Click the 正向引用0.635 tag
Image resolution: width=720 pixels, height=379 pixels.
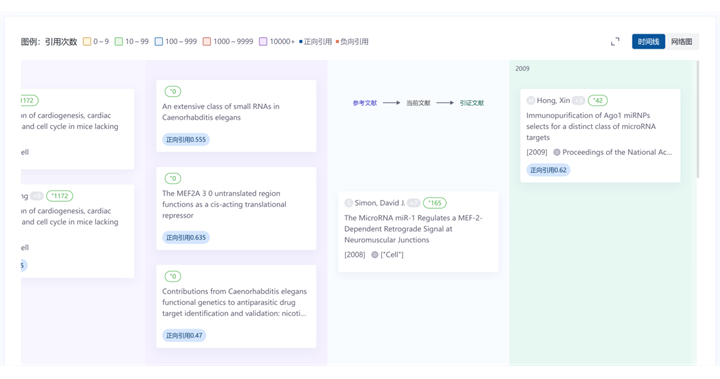pos(186,237)
